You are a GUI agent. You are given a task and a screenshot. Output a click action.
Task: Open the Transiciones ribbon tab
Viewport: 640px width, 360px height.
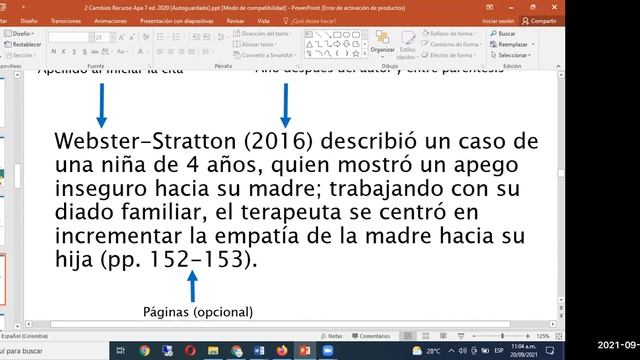(x=66, y=21)
